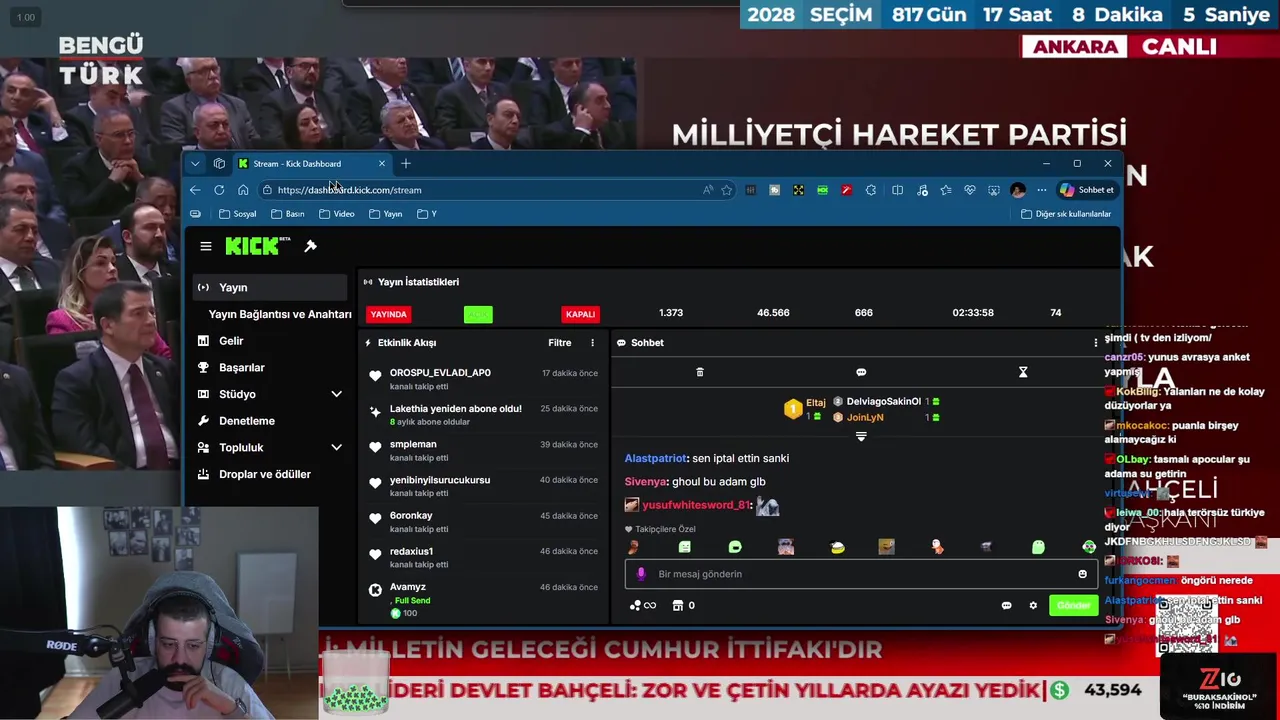Screen dimensions: 1280x720
Task: Open Sosyal bookmarks folder
Action: click(x=238, y=214)
